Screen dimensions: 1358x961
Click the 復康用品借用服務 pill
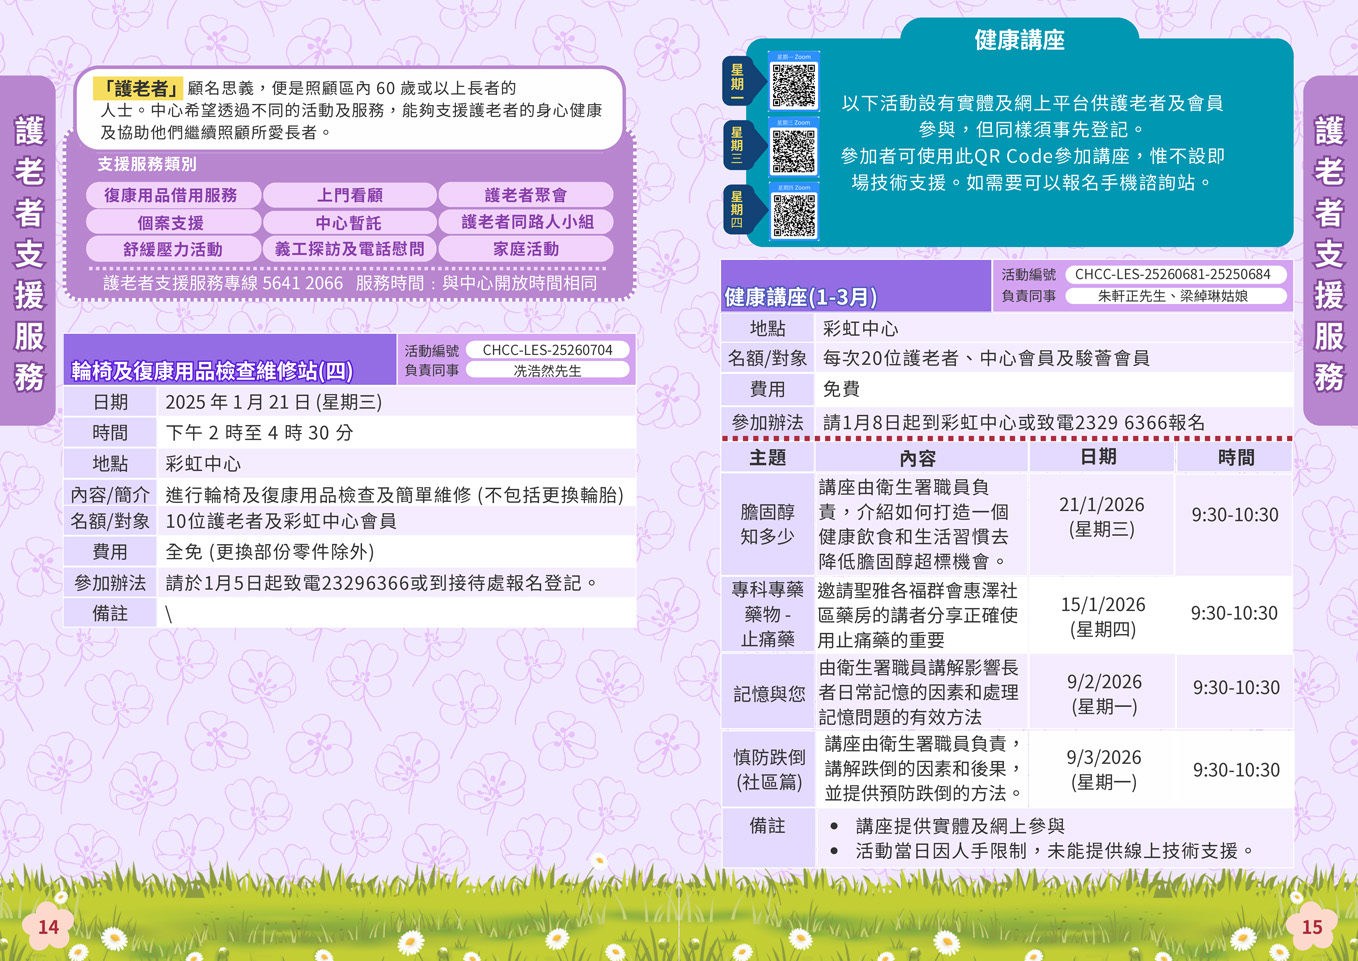[173, 195]
